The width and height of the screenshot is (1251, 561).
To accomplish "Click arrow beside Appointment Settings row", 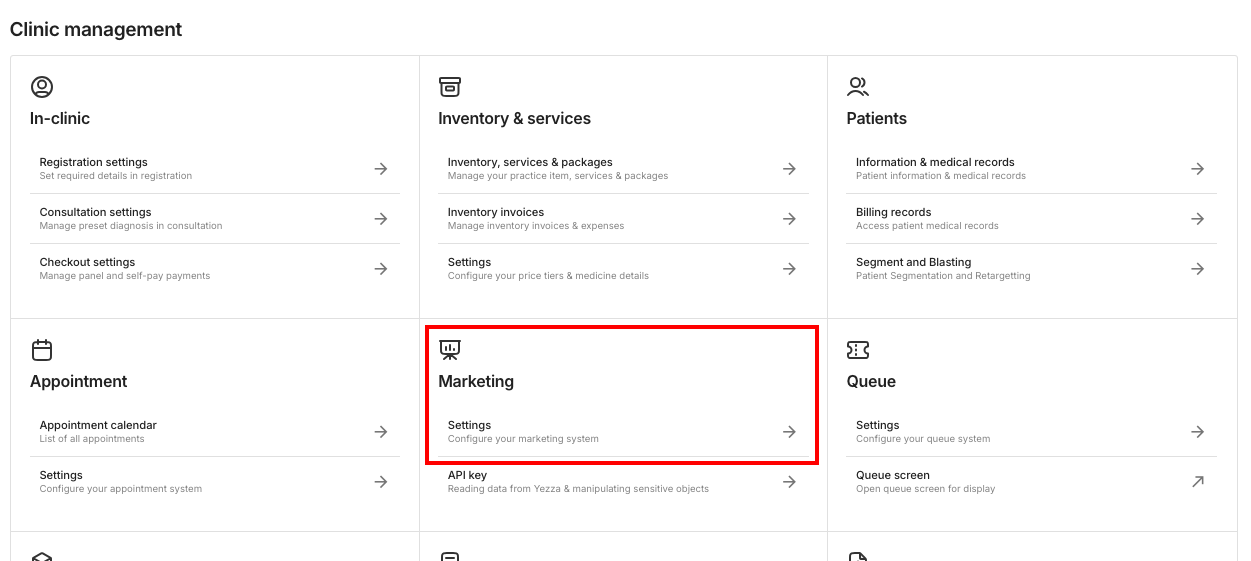I will pos(381,482).
